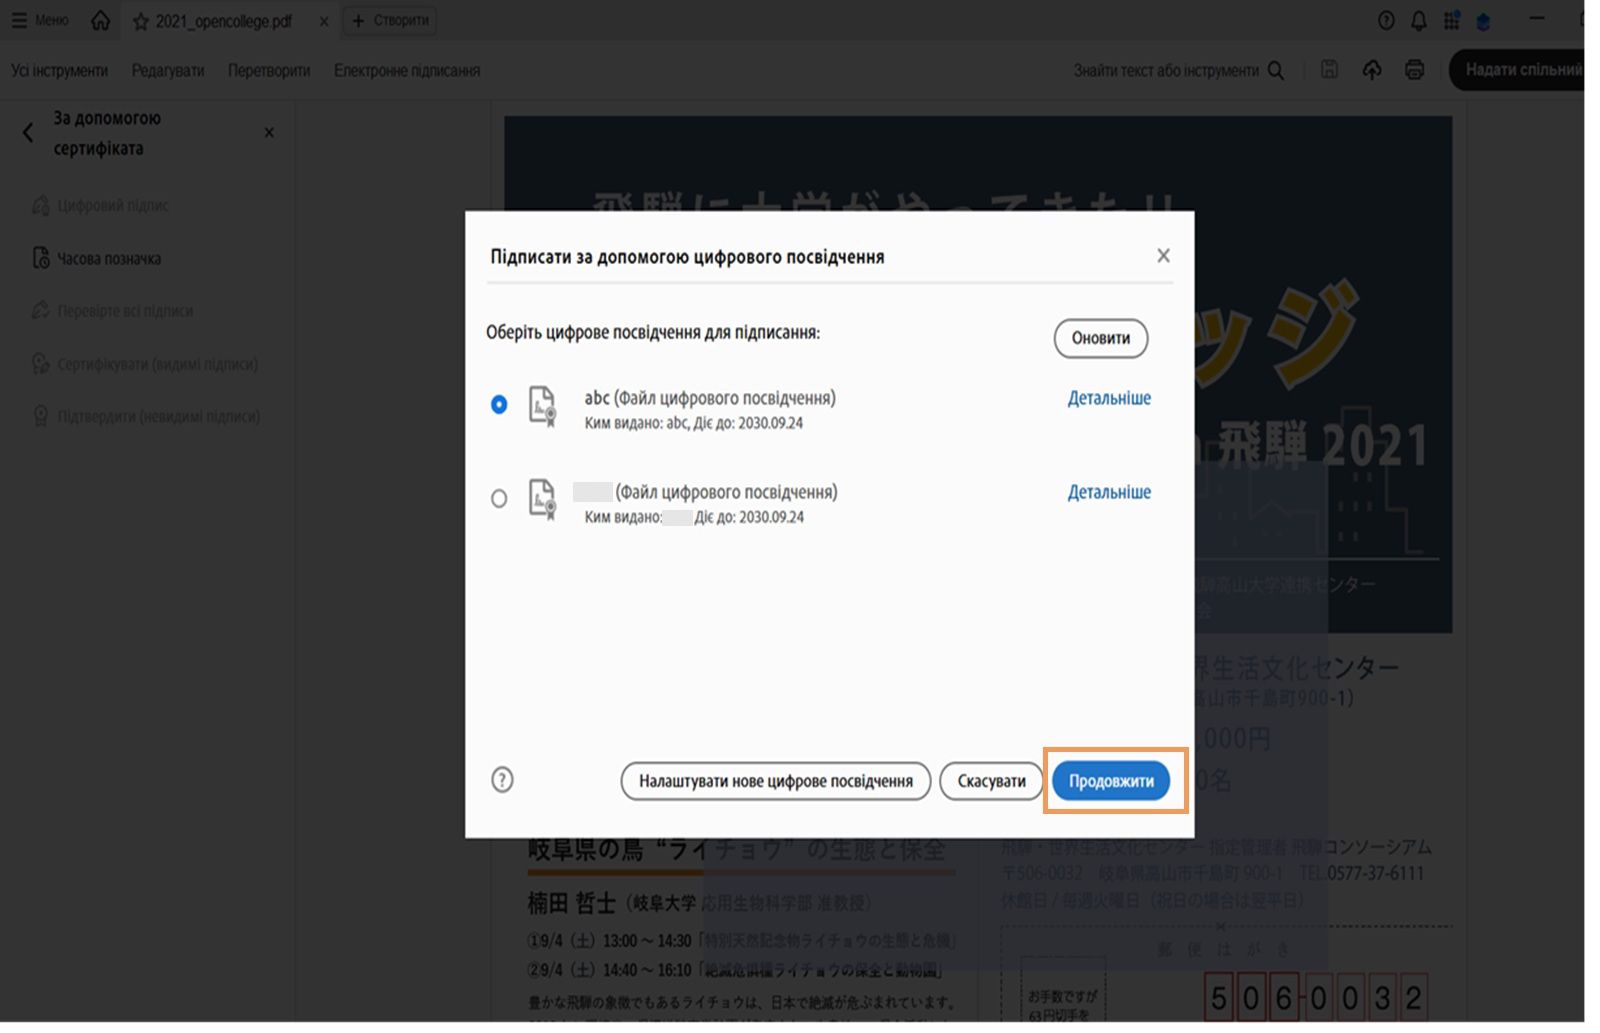1600x1033 pixels.
Task: Click the Ким видано: abc expiry line
Action: (694, 423)
